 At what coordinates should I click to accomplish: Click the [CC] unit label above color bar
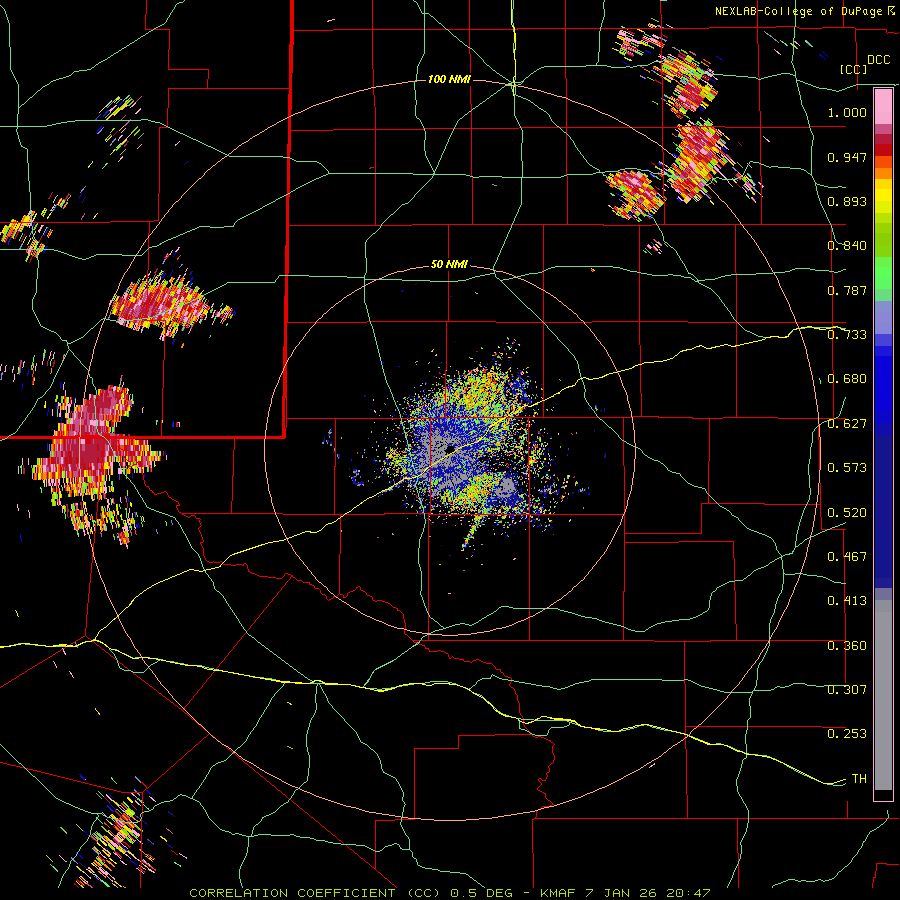pyautogui.click(x=854, y=69)
